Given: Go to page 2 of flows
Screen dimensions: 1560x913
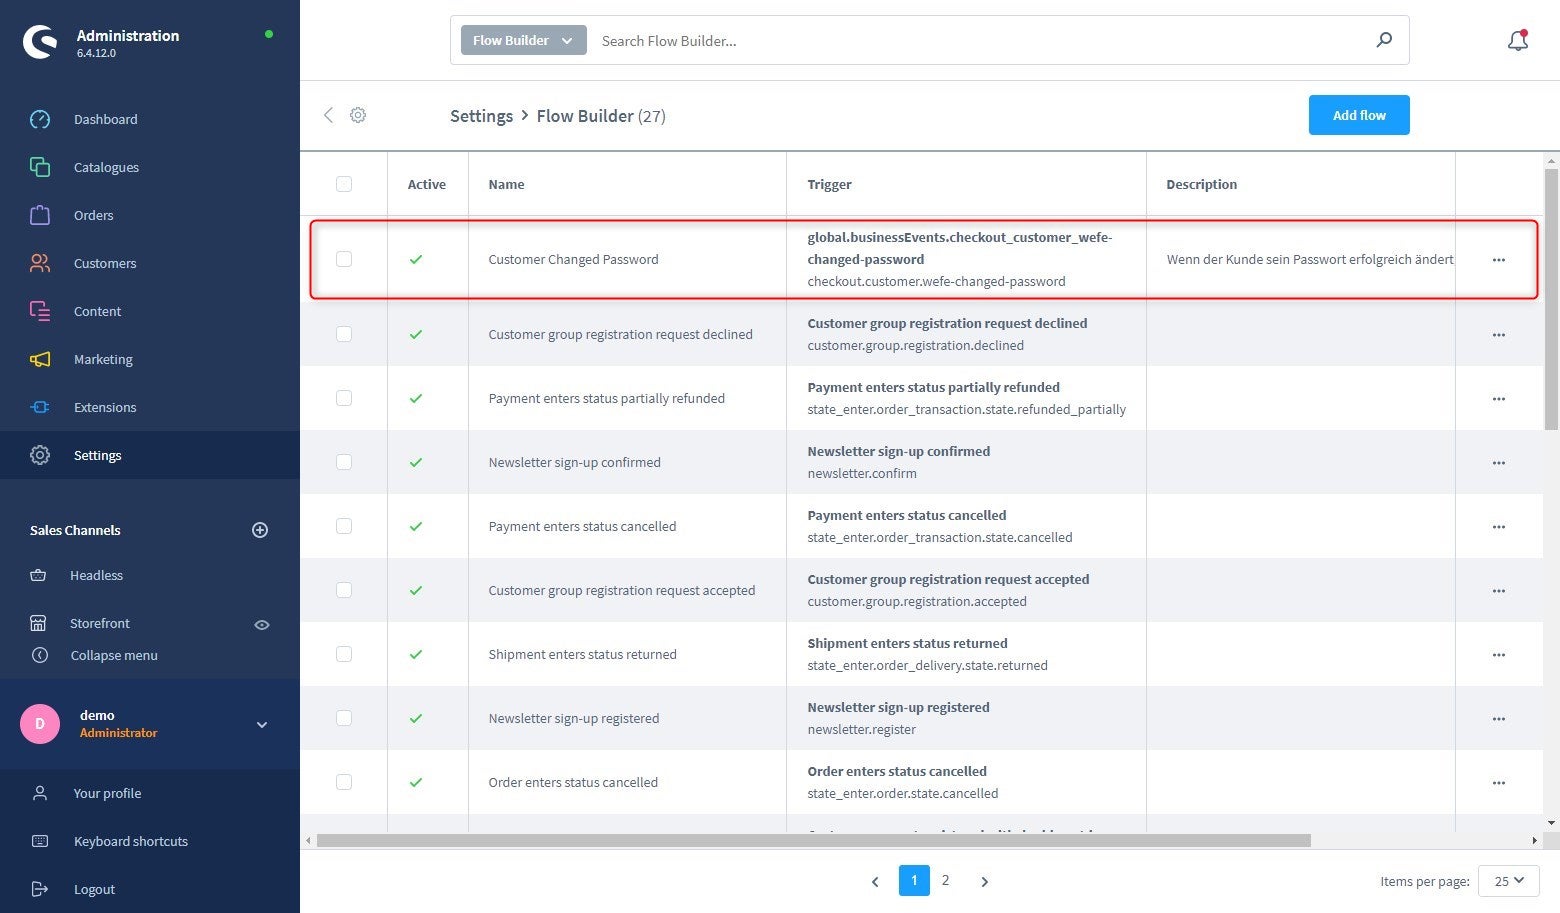Looking at the screenshot, I should point(945,880).
